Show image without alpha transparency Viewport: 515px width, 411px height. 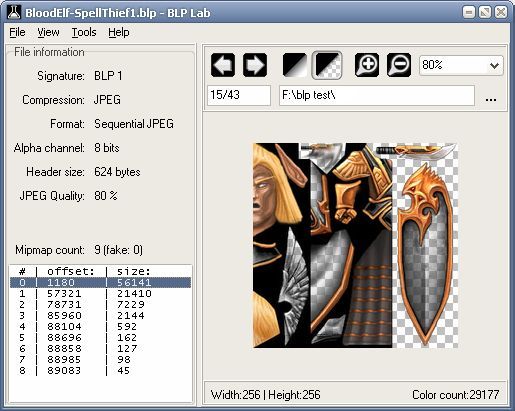click(x=295, y=65)
